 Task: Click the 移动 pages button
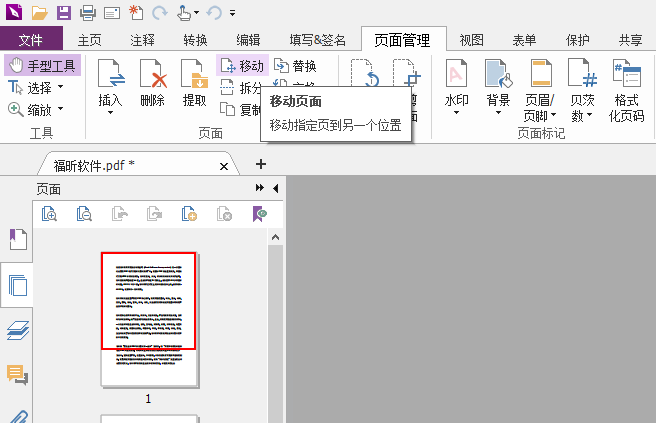[242, 66]
